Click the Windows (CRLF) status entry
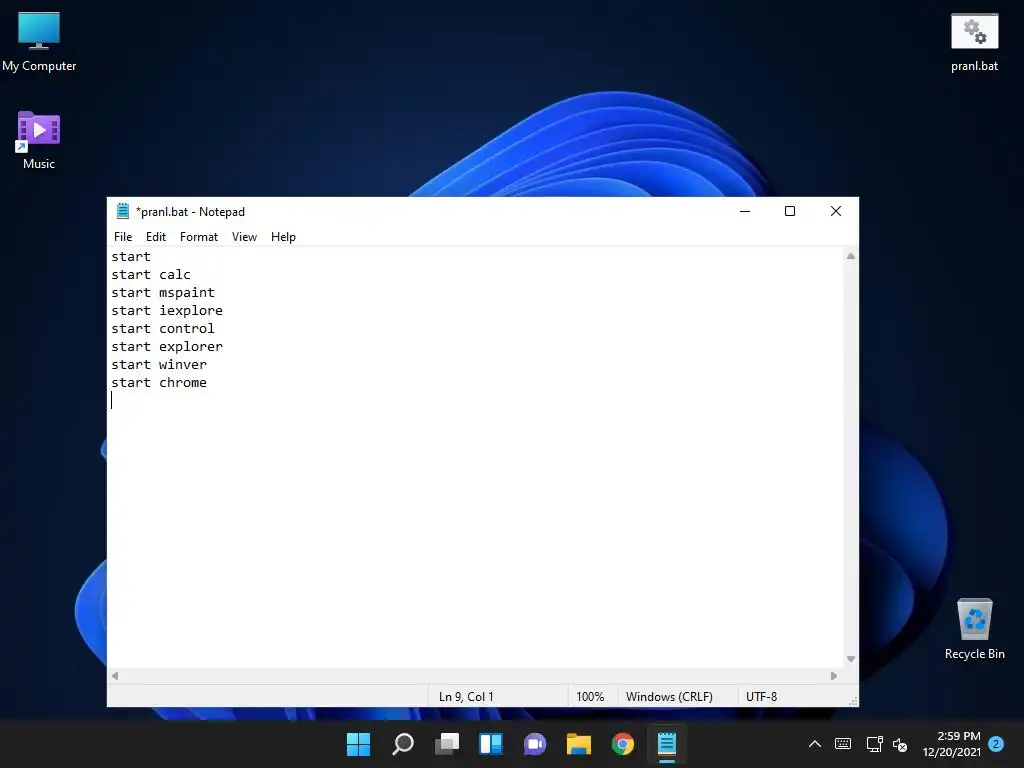This screenshot has height=768, width=1024. 669,697
